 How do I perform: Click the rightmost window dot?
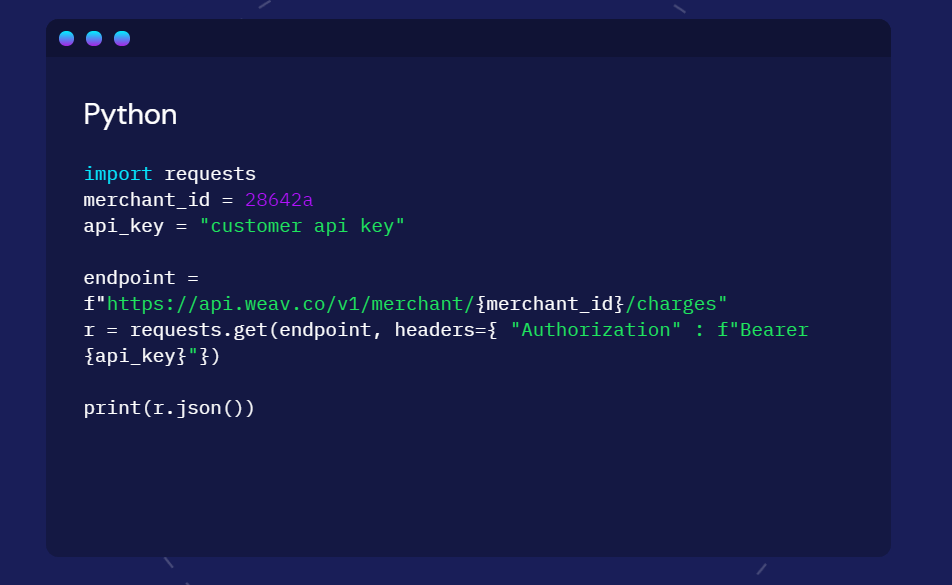pos(122,39)
